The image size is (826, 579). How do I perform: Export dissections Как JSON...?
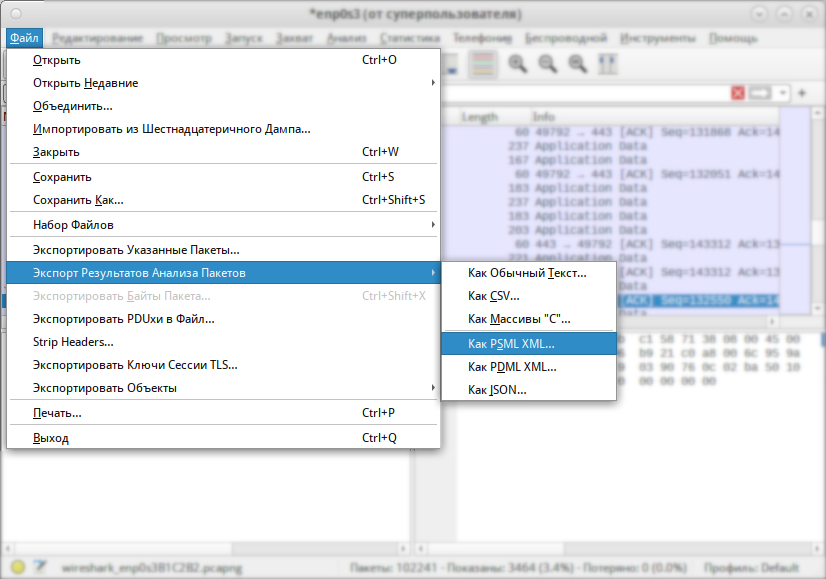click(529, 390)
